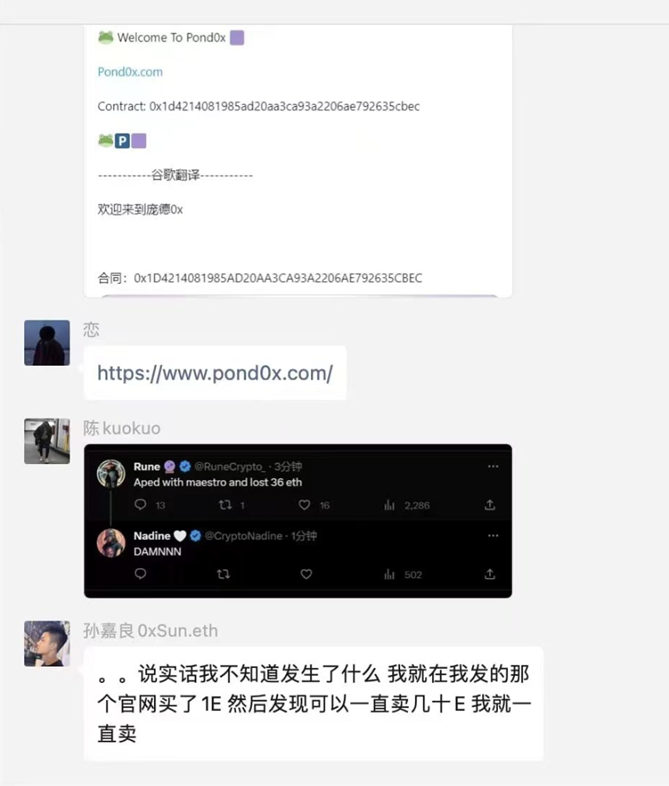Share Nadine's tweet via upload icon
Screen dimensions: 669x786
490,574
